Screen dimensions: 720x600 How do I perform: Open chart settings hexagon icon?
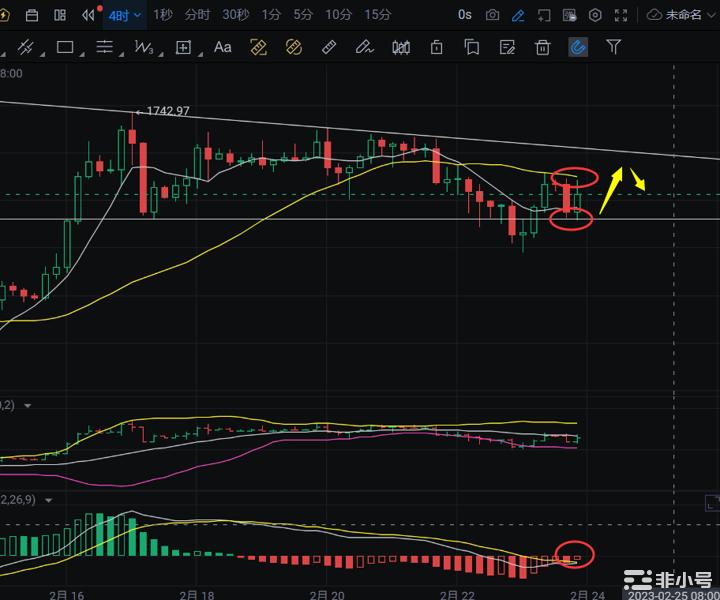pos(595,15)
